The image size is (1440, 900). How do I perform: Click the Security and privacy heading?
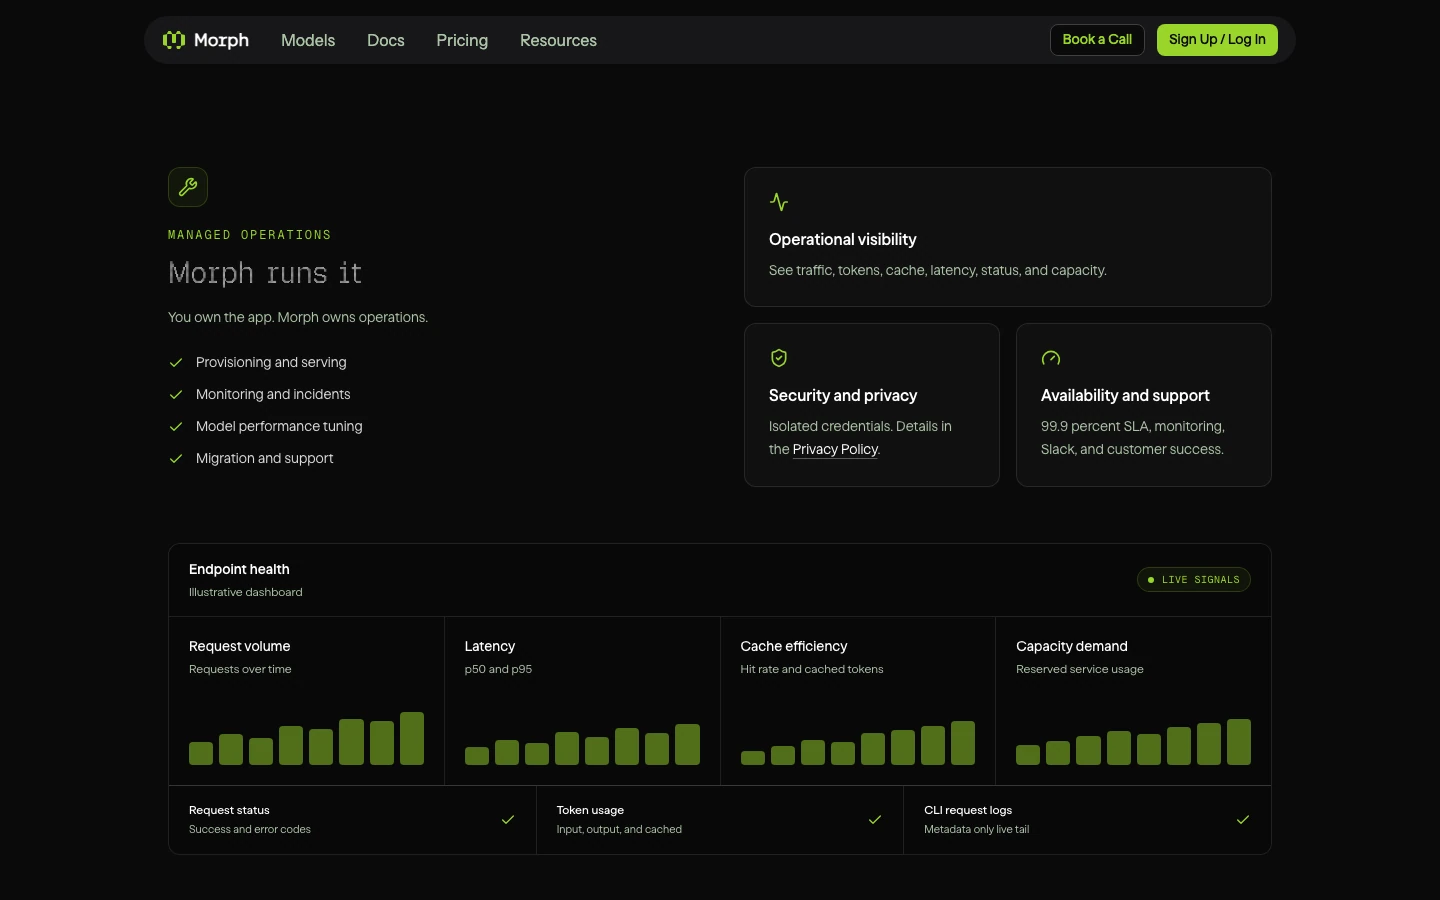pos(843,396)
